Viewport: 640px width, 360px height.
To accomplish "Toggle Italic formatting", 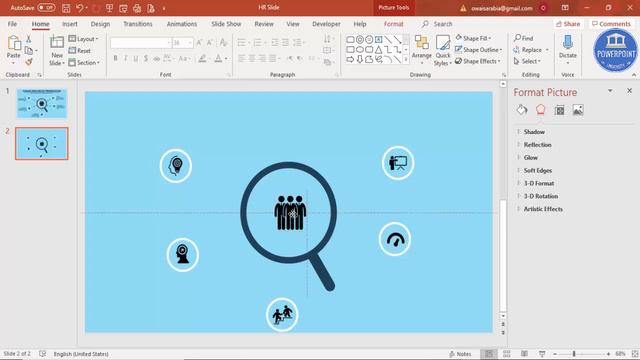I will point(126,59).
